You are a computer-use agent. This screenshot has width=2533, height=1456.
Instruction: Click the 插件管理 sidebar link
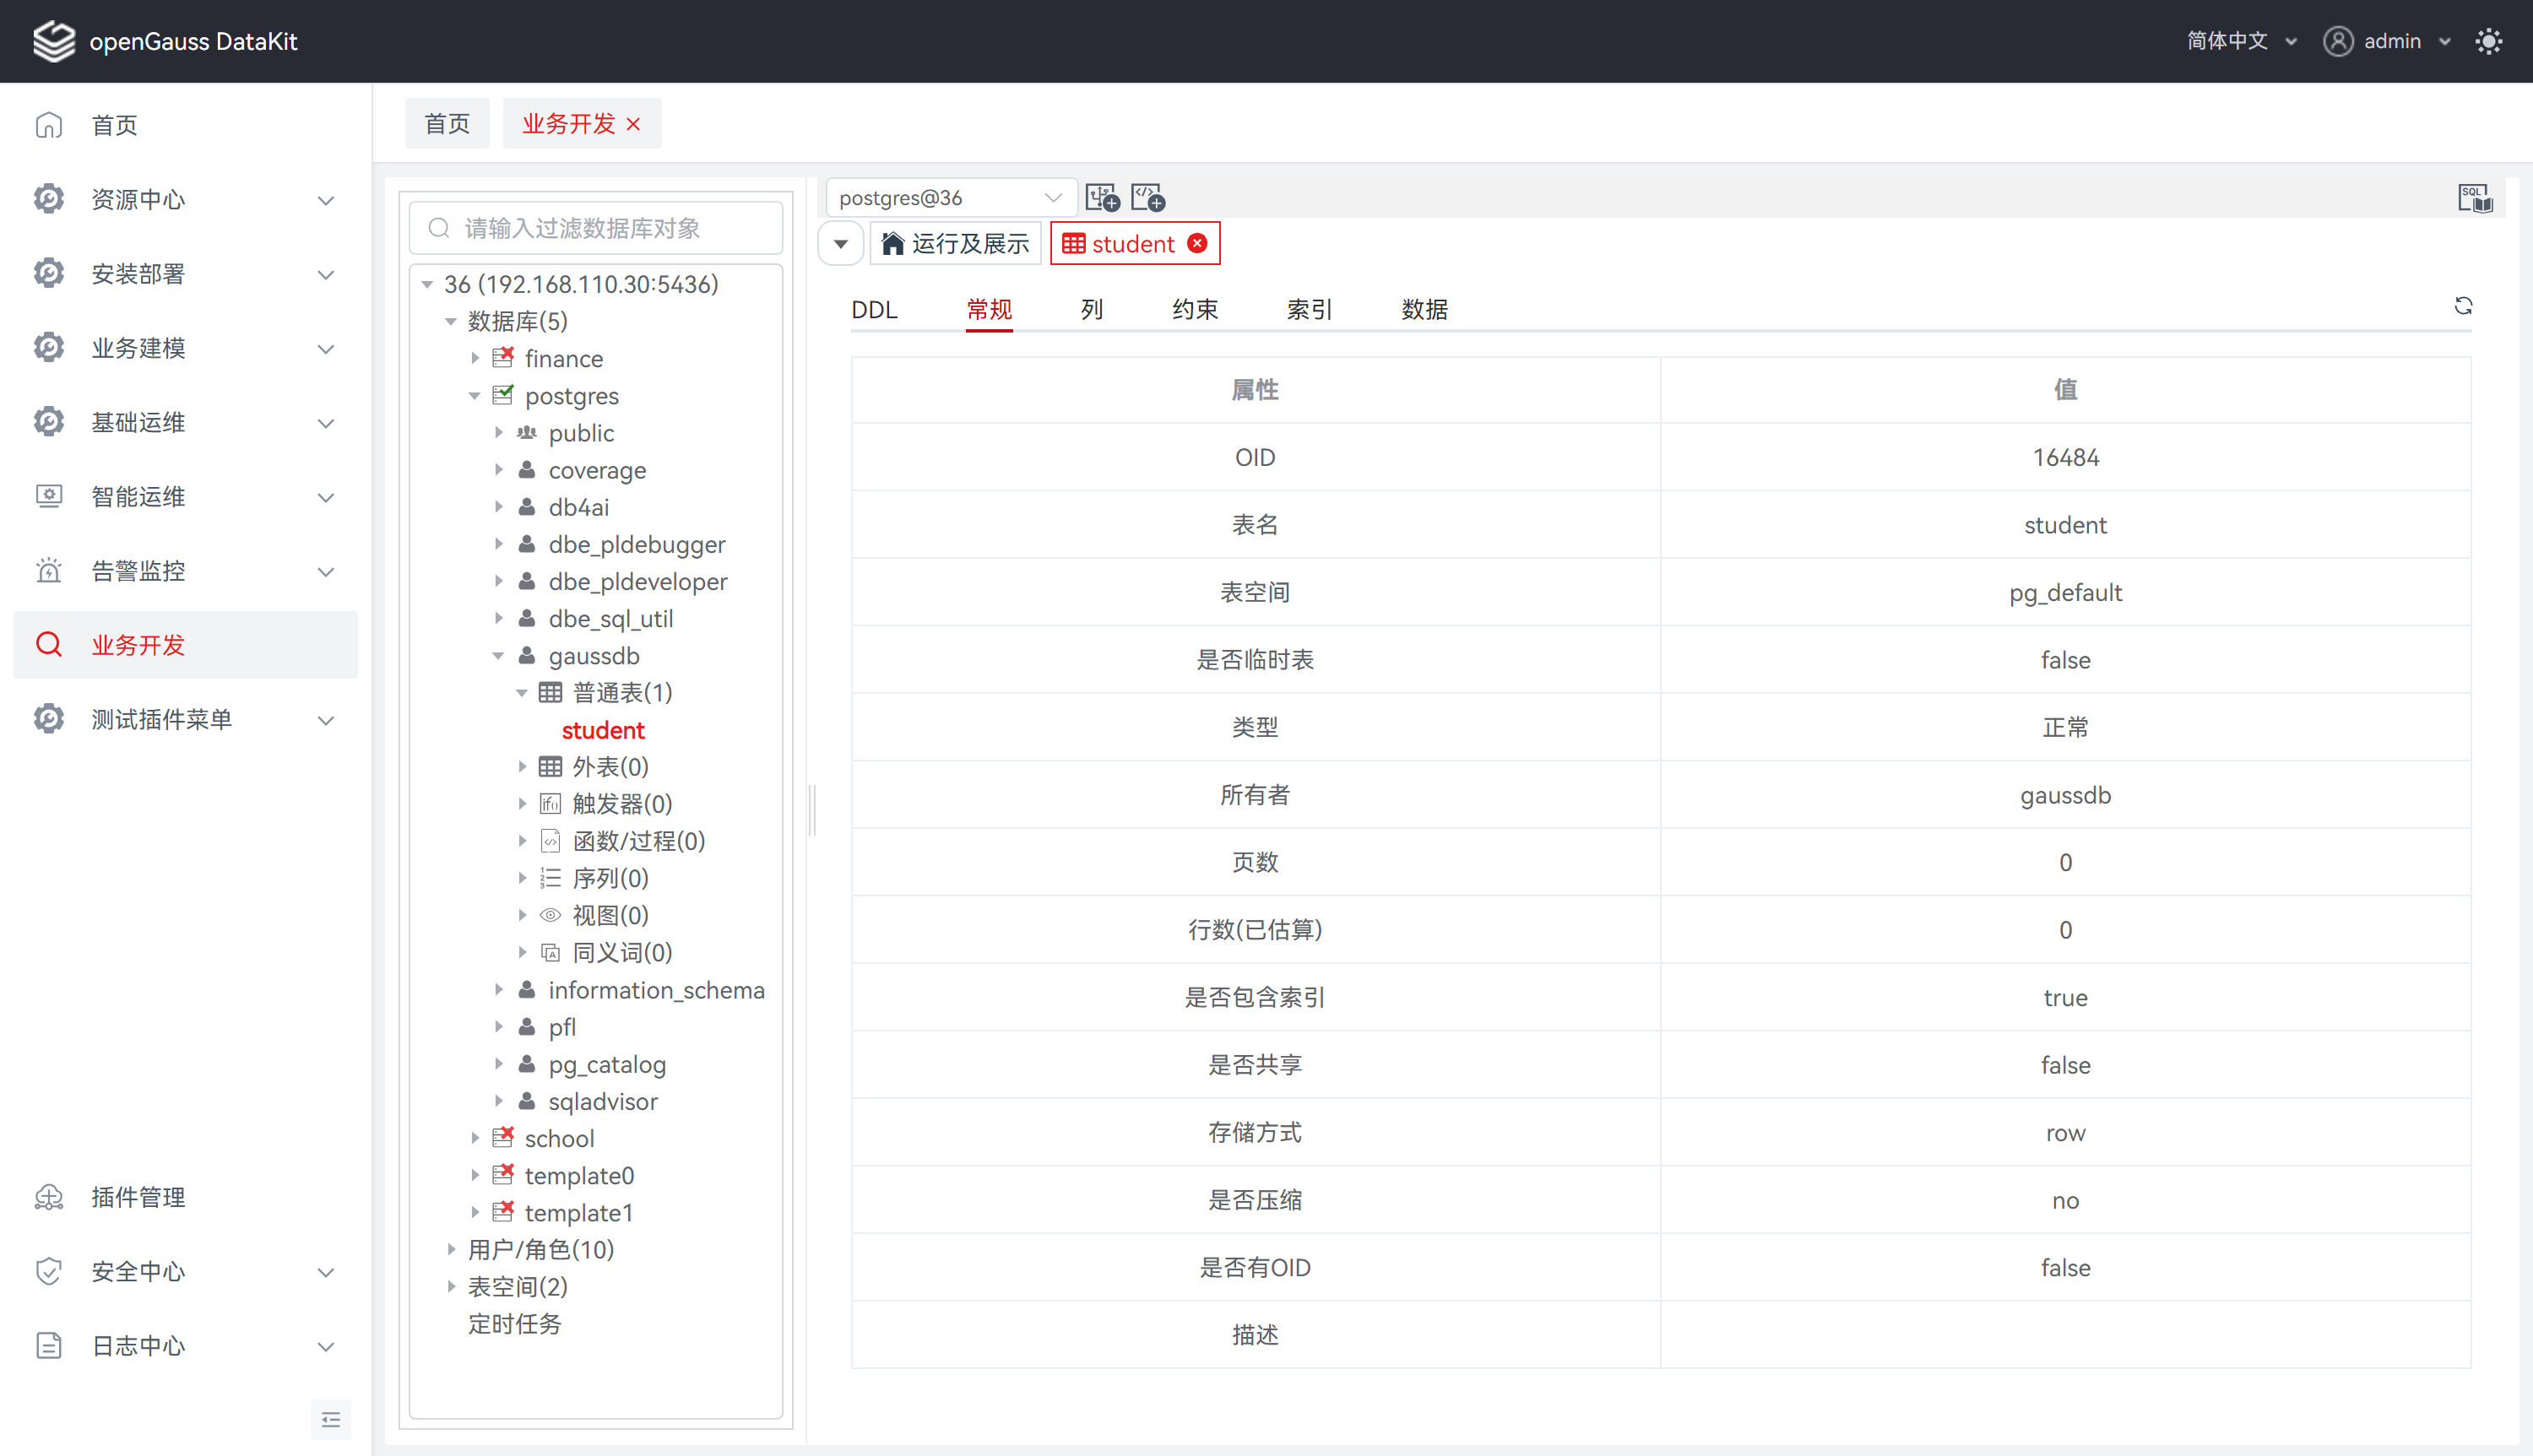click(x=138, y=1197)
